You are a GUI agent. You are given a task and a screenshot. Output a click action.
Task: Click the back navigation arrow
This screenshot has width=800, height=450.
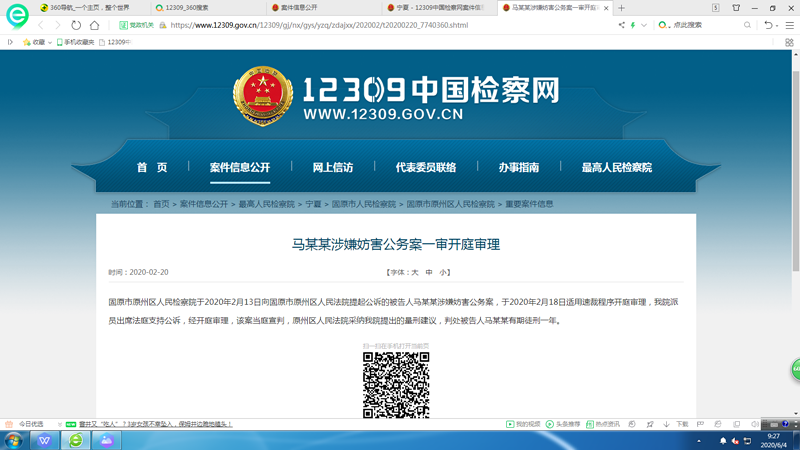[41, 25]
